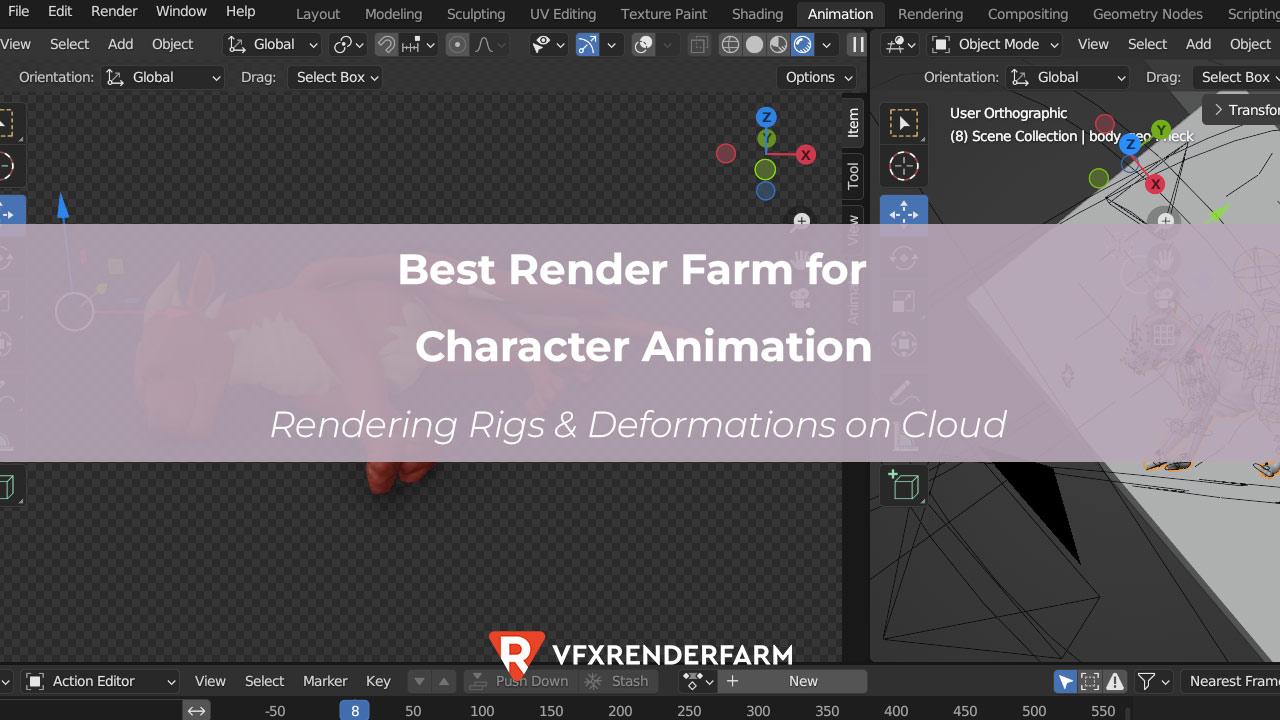
Task: Switch to the Modeling workspace tab
Action: coord(393,14)
